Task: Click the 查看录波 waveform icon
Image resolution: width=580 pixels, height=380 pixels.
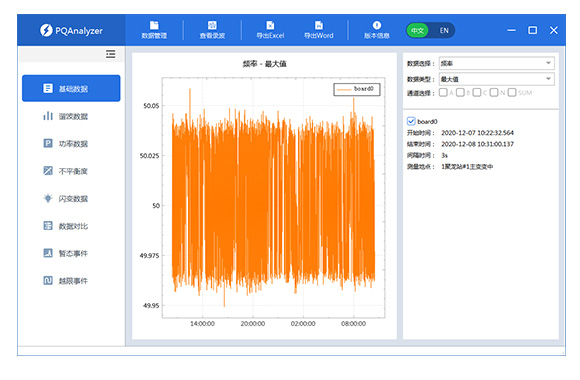Action: pyautogui.click(x=212, y=30)
